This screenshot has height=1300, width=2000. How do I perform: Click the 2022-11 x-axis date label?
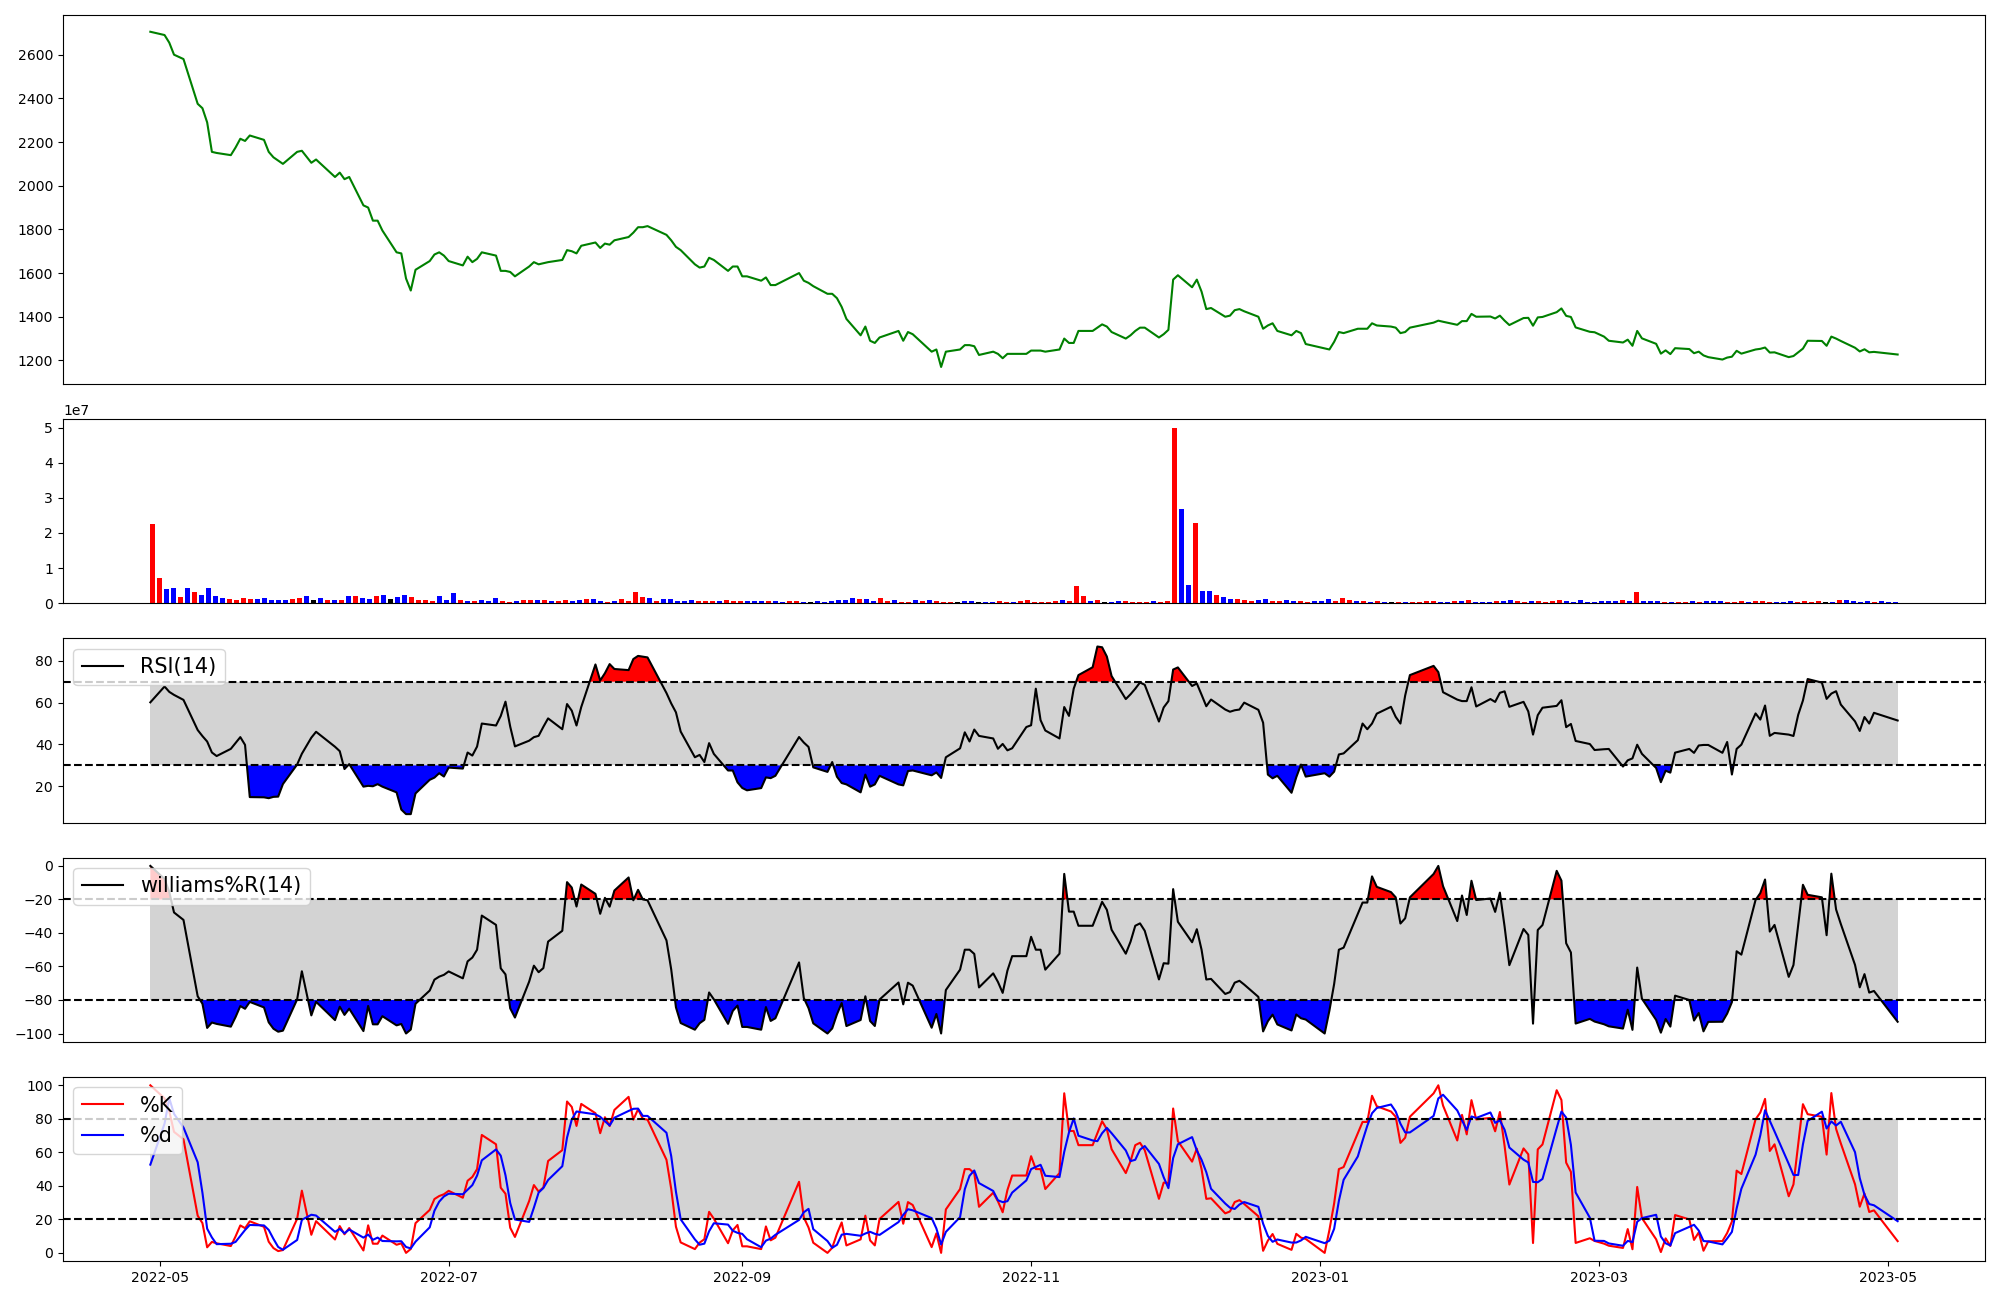(x=1031, y=1277)
